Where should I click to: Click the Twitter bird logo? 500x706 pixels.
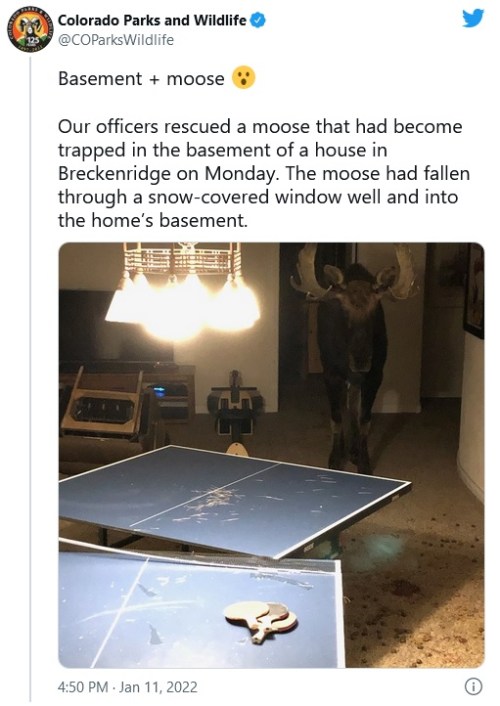pos(473,18)
